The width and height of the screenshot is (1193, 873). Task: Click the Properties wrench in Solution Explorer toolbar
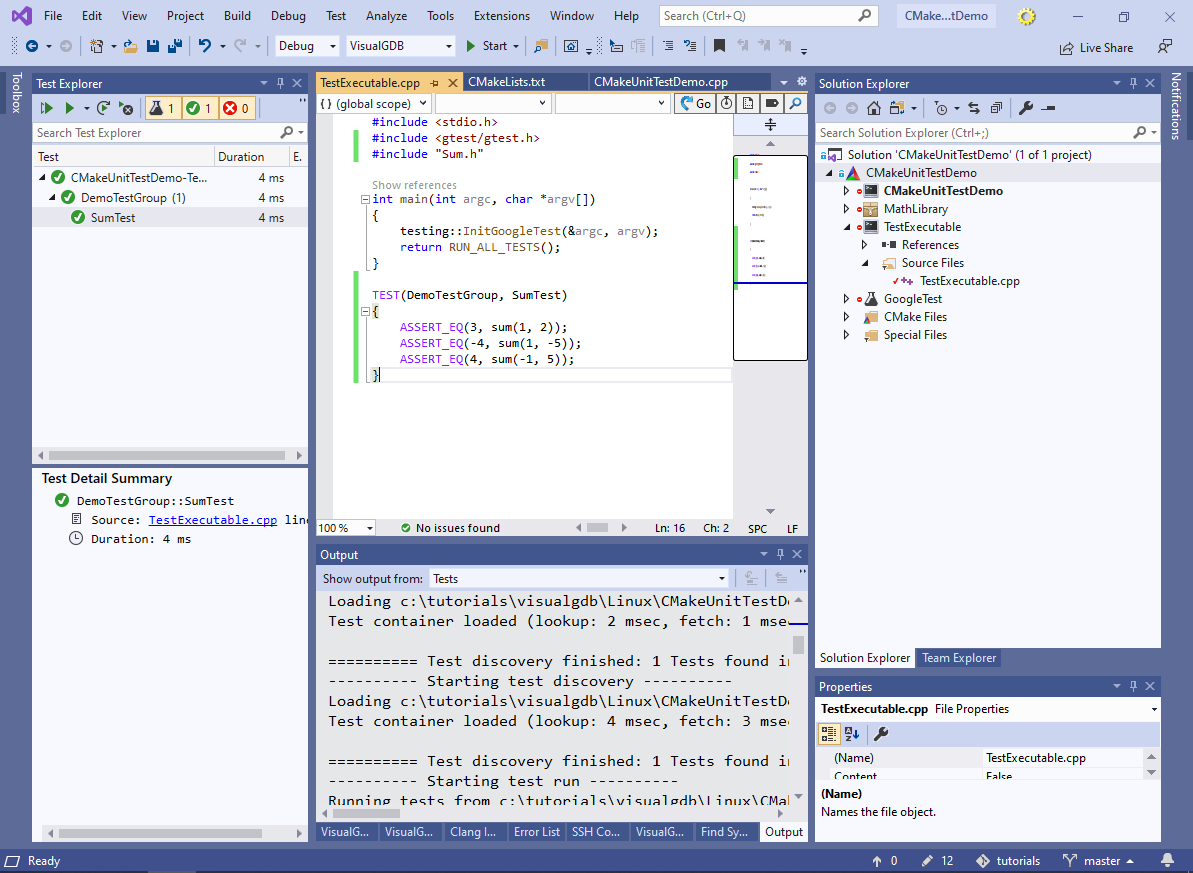click(1026, 108)
